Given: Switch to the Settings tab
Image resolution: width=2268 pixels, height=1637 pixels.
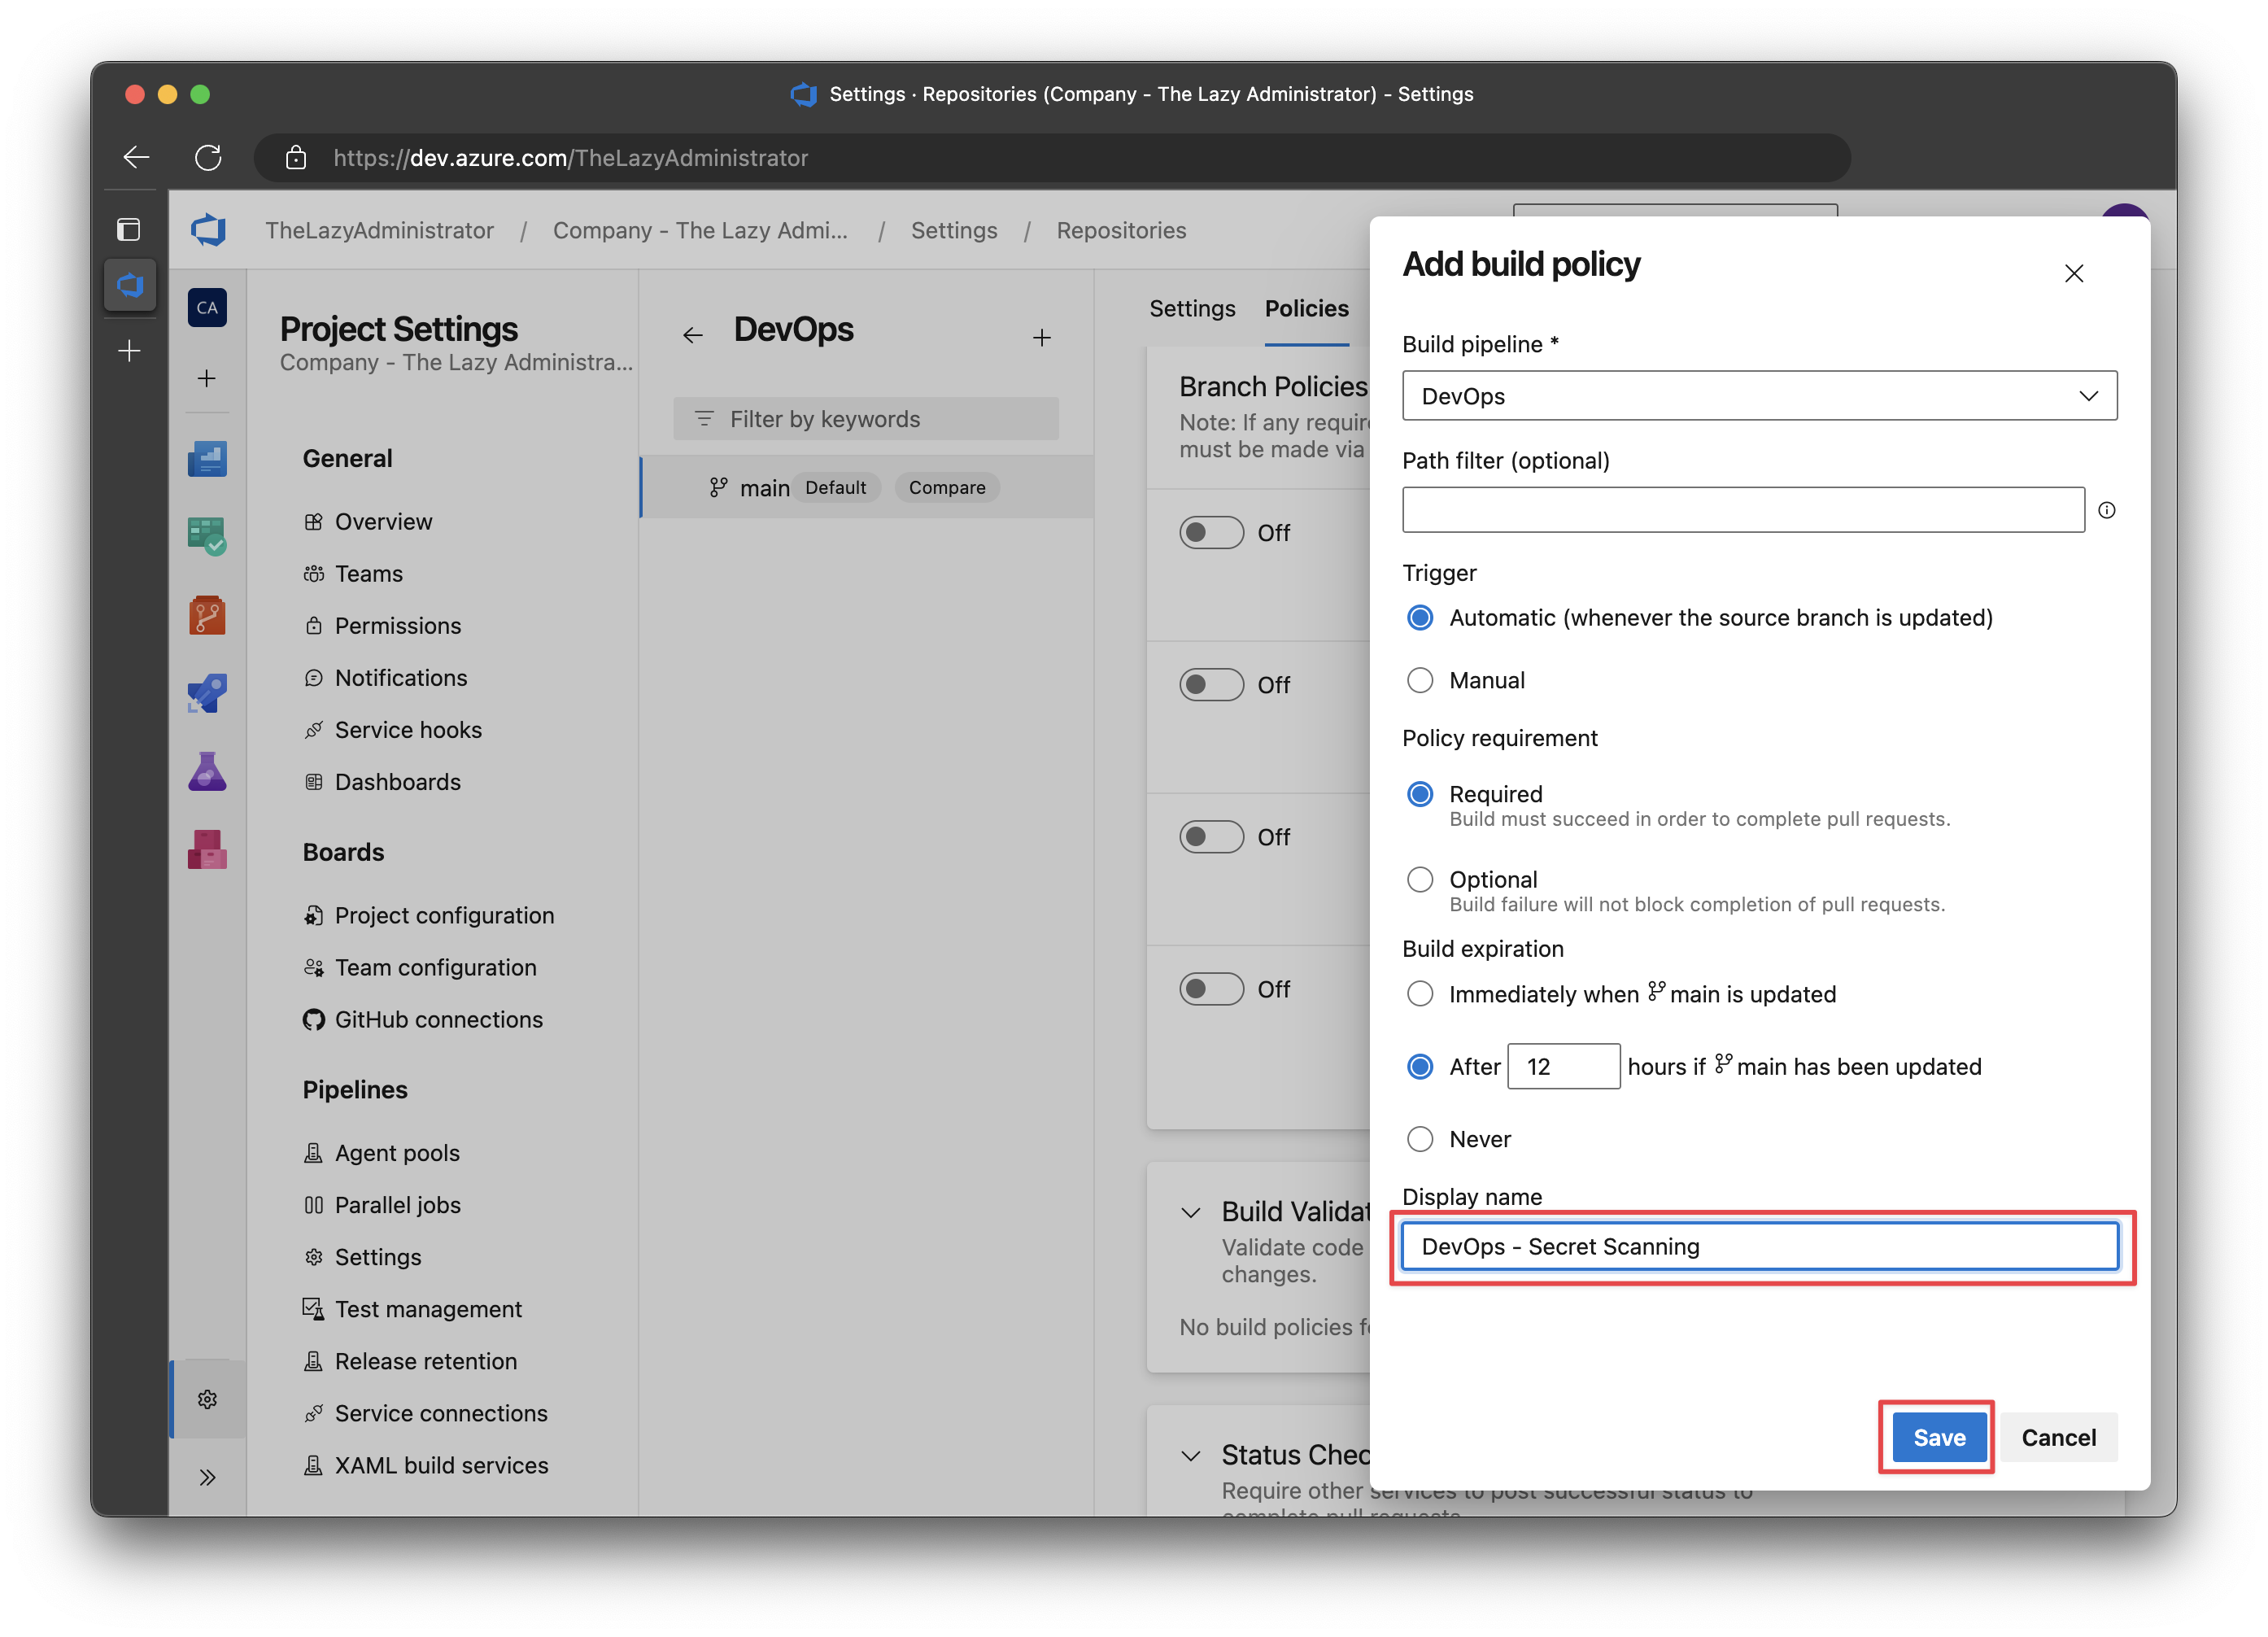Looking at the screenshot, I should 1192,309.
